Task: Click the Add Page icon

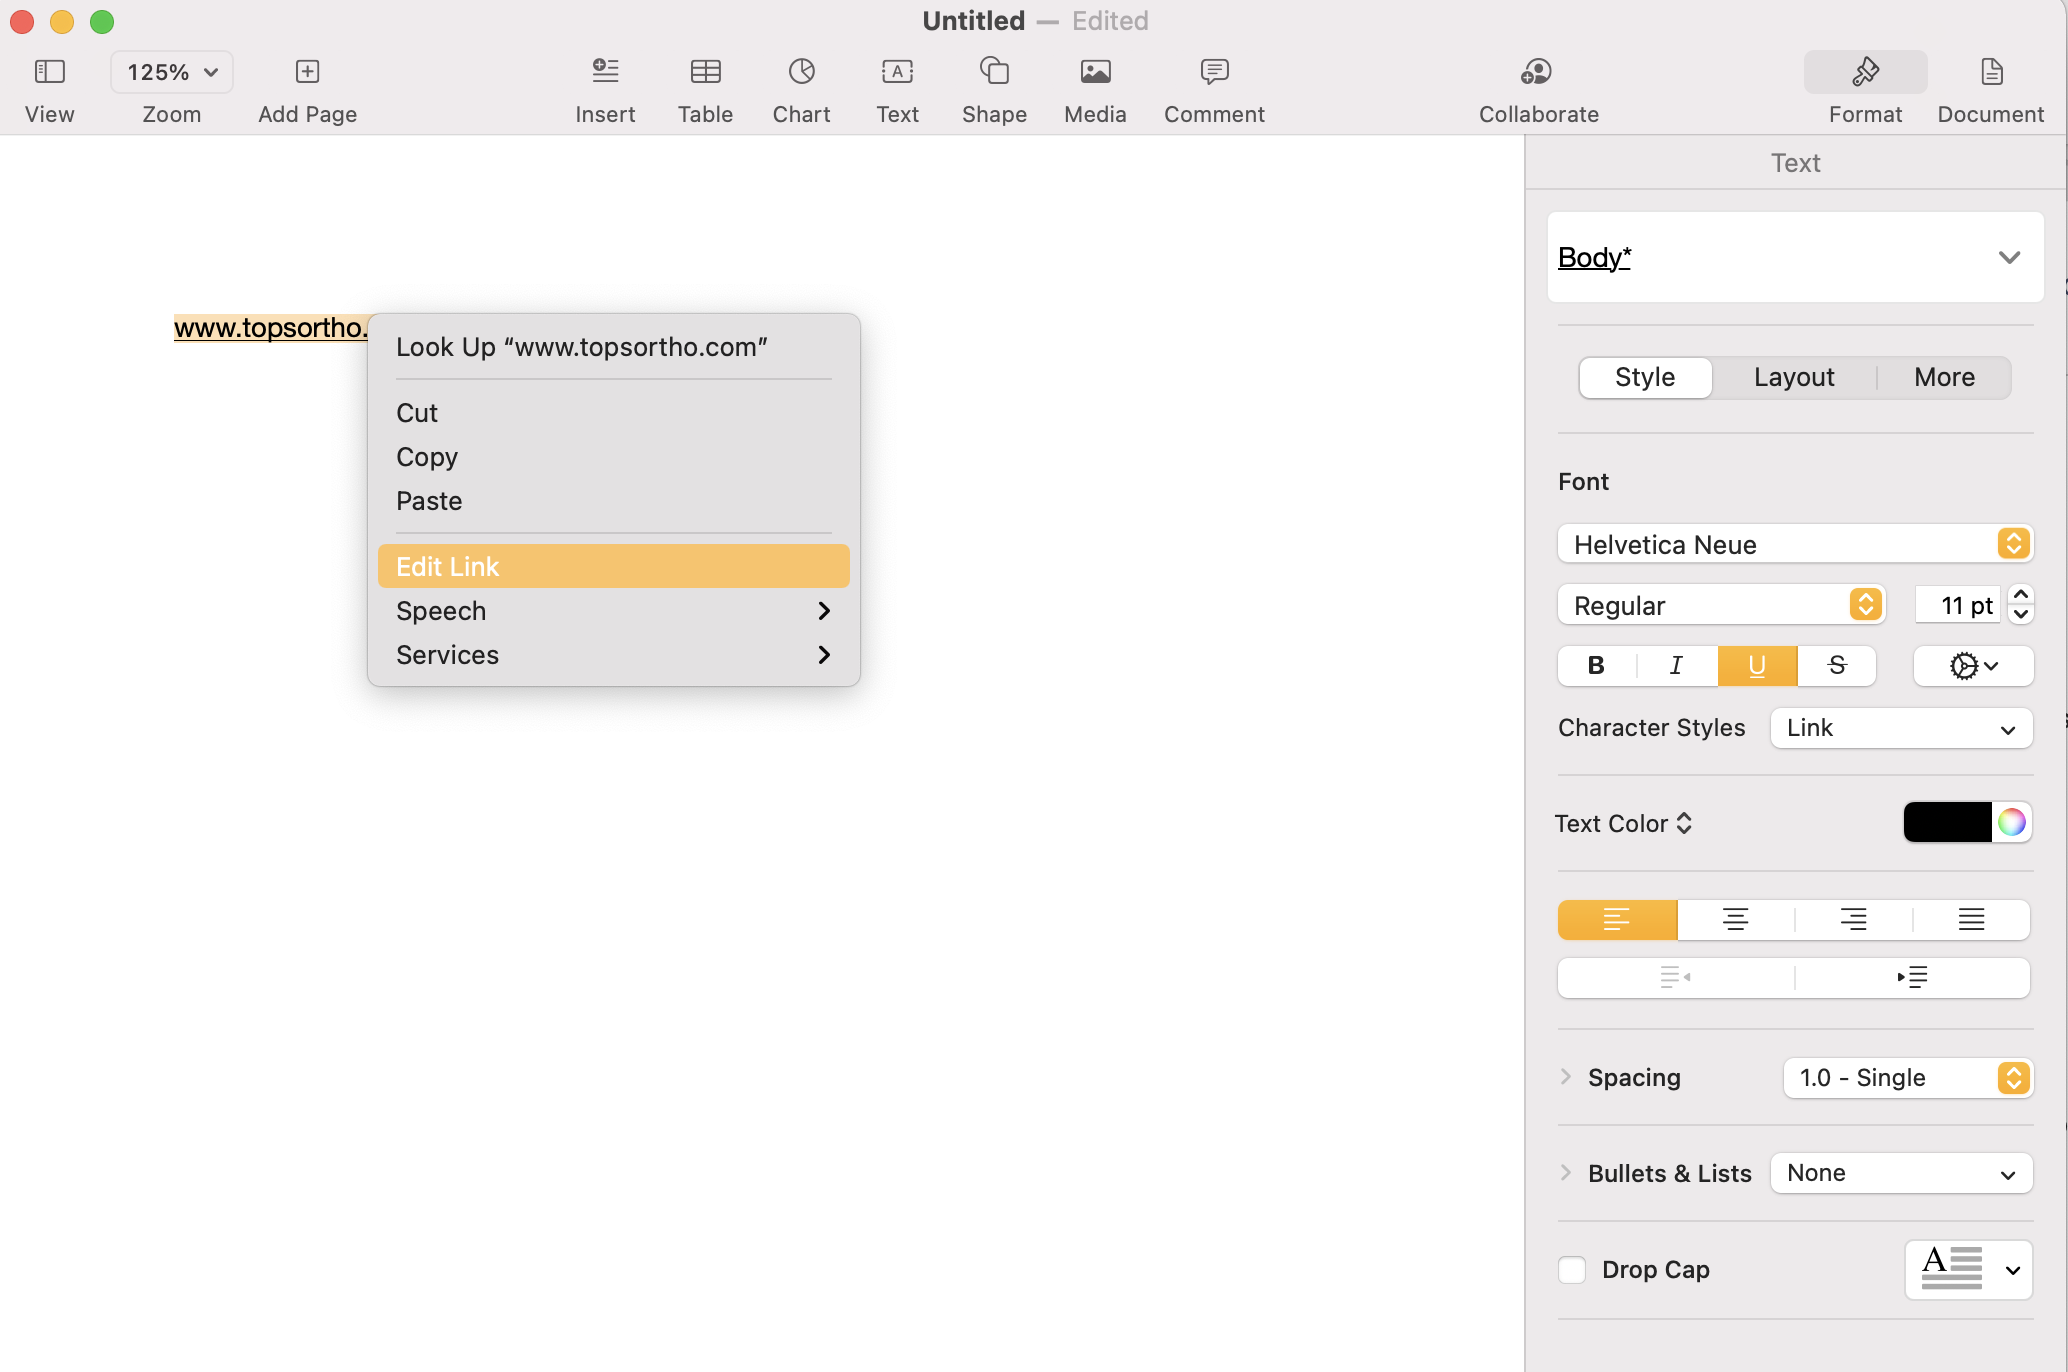Action: (x=307, y=72)
